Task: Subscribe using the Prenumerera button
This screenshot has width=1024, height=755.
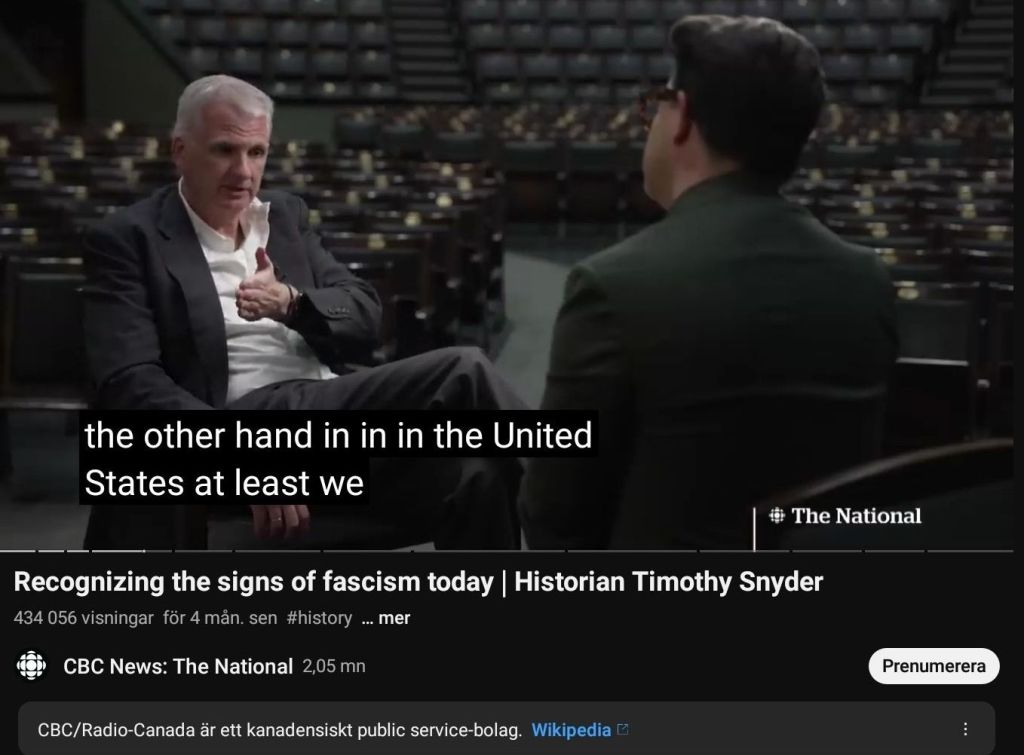Action: click(x=933, y=666)
